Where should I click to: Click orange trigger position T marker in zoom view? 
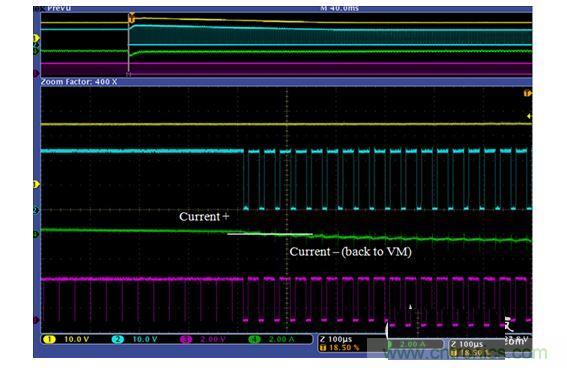(528, 94)
